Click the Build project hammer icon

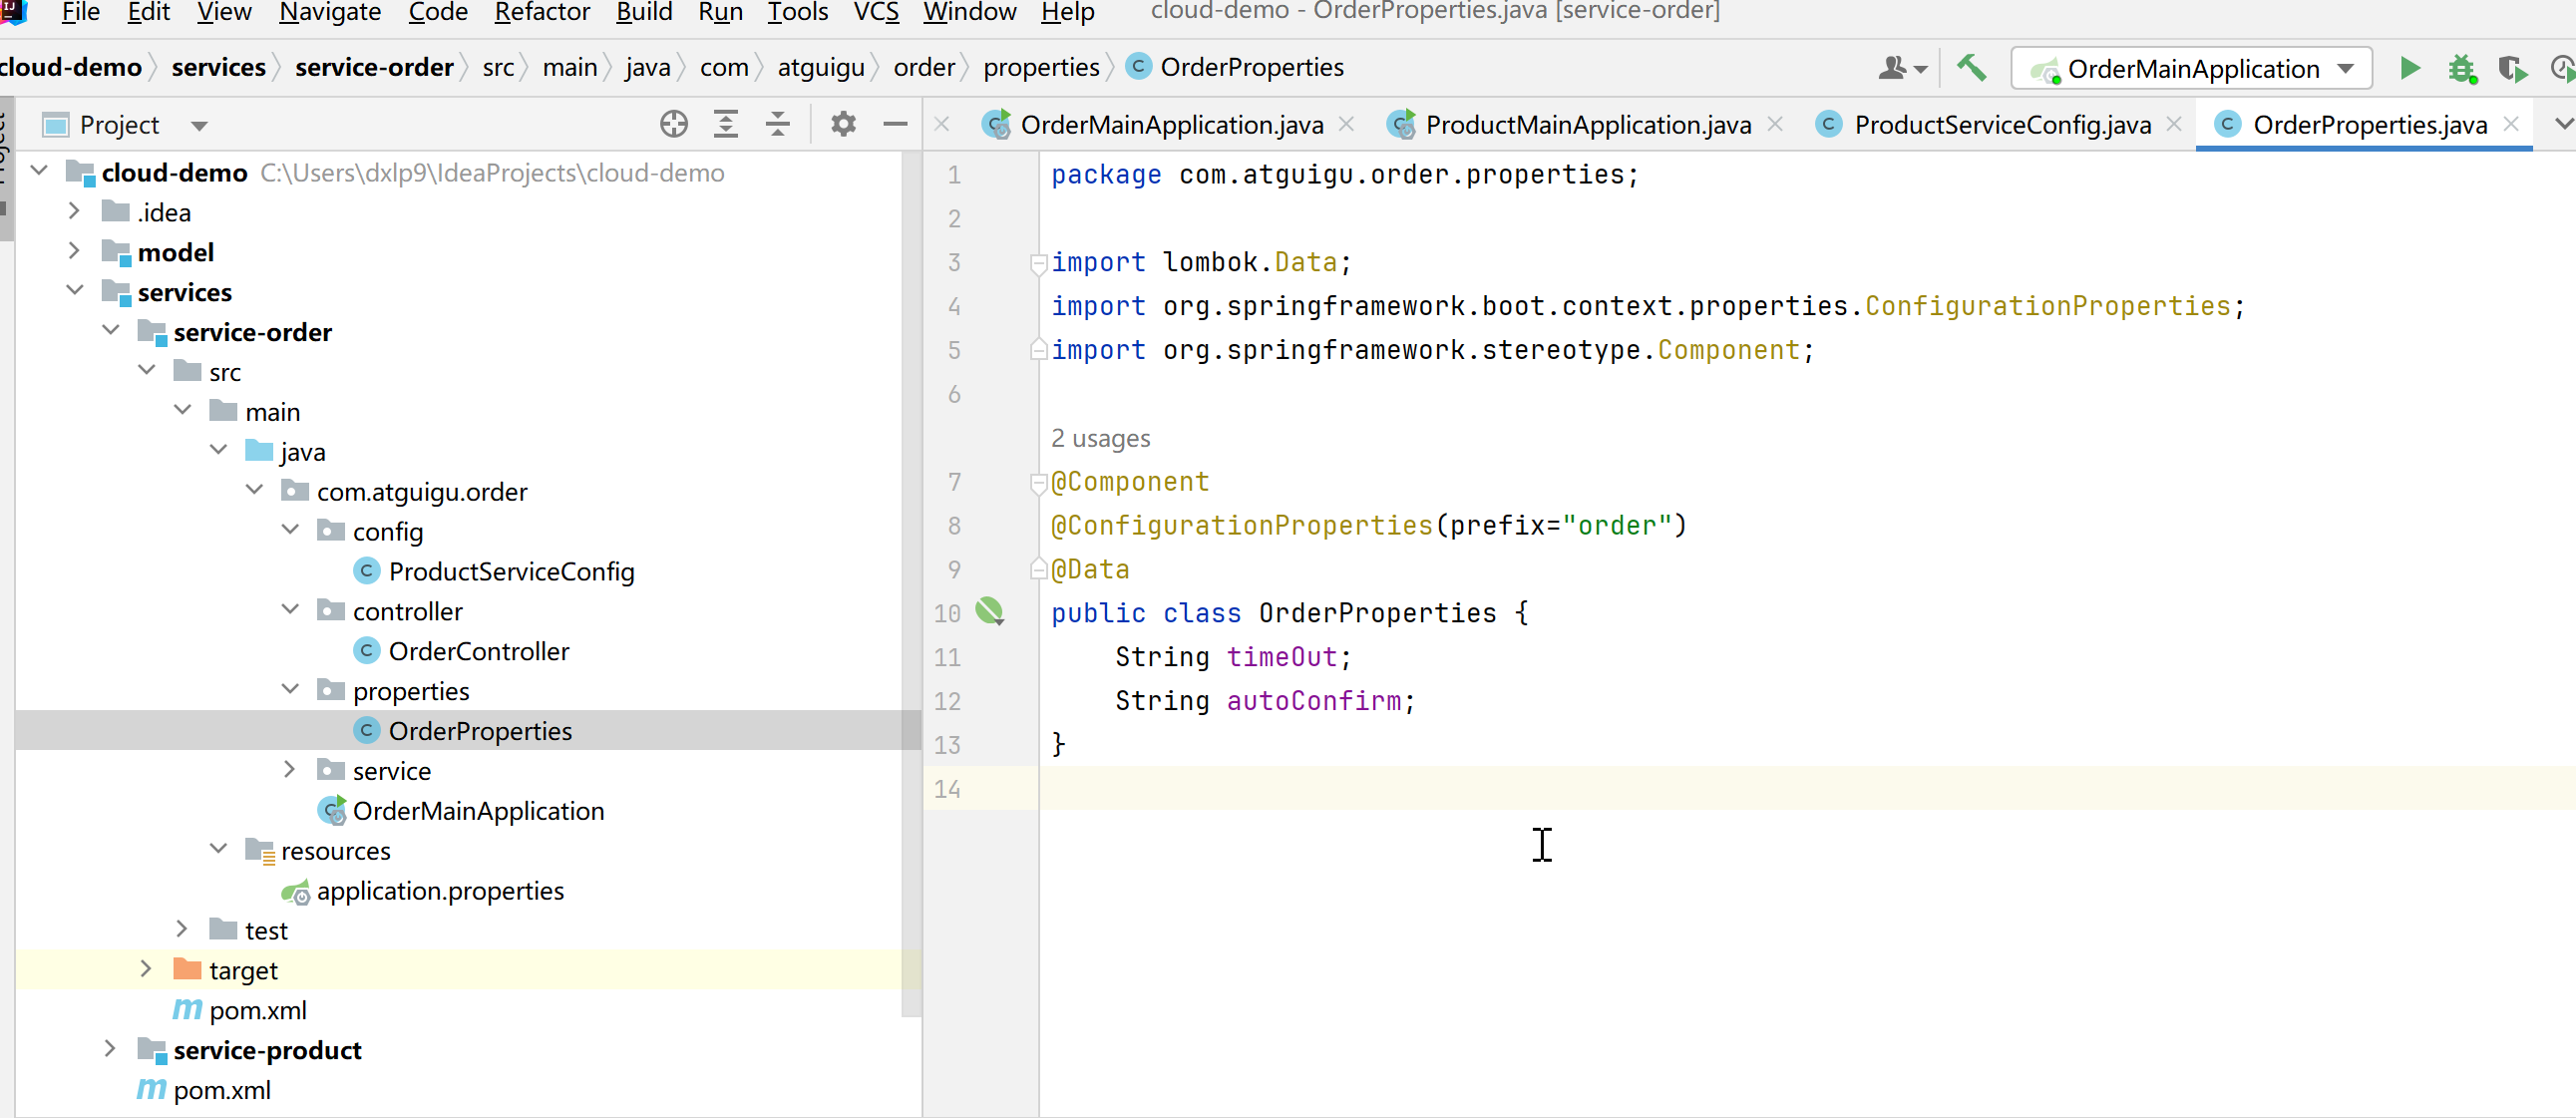click(1971, 68)
